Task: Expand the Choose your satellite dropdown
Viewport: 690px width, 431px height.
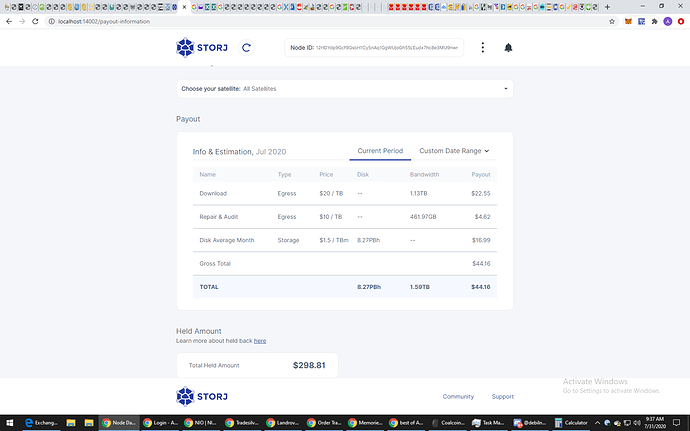Action: 344,89
